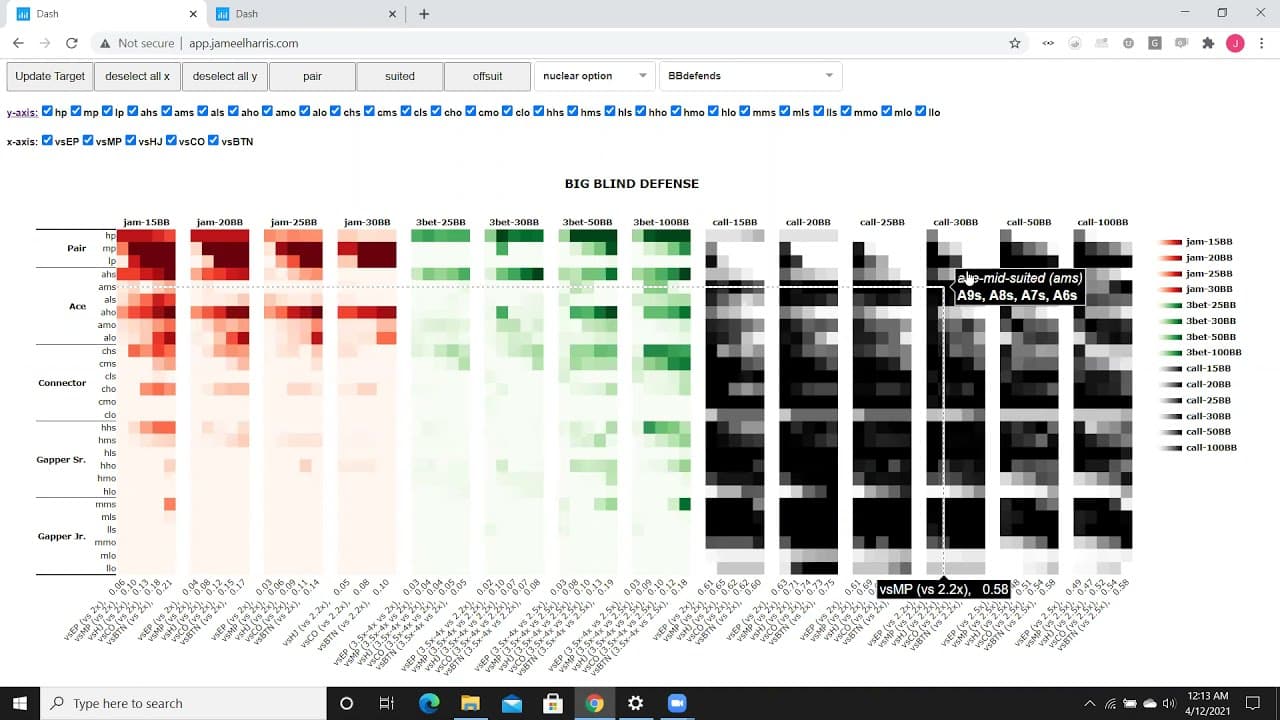Open the Chrome extensions puzzle icon
This screenshot has width=1280, height=720.
point(1208,43)
